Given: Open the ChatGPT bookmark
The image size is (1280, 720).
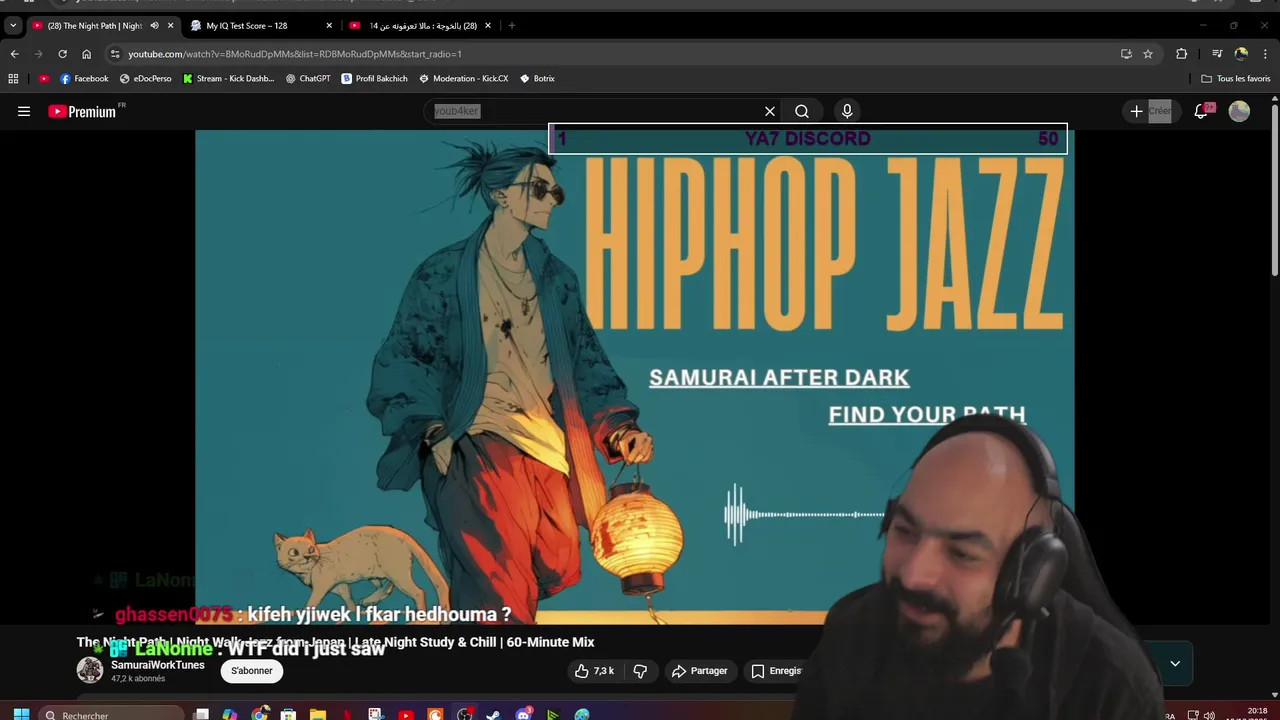Looking at the screenshot, I should pos(308,79).
